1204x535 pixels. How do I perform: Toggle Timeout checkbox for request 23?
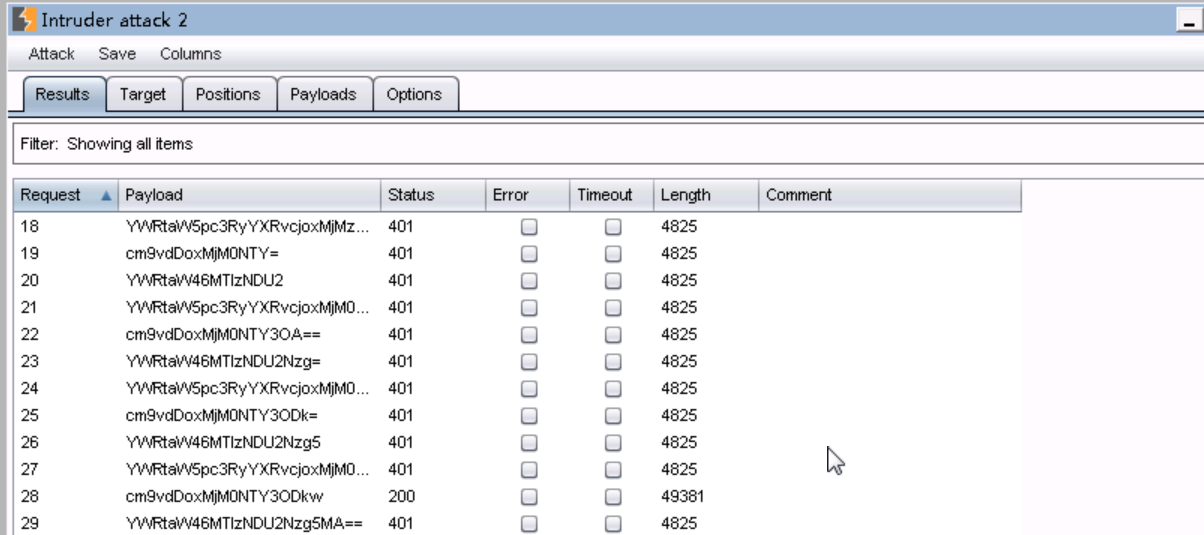[613, 362]
